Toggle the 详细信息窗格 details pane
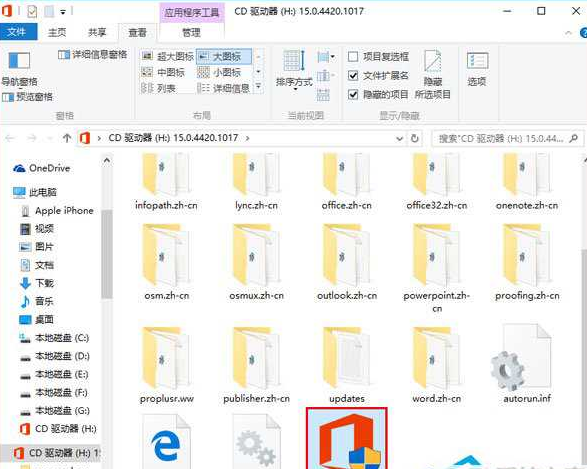587x469 pixels. [x=92, y=55]
